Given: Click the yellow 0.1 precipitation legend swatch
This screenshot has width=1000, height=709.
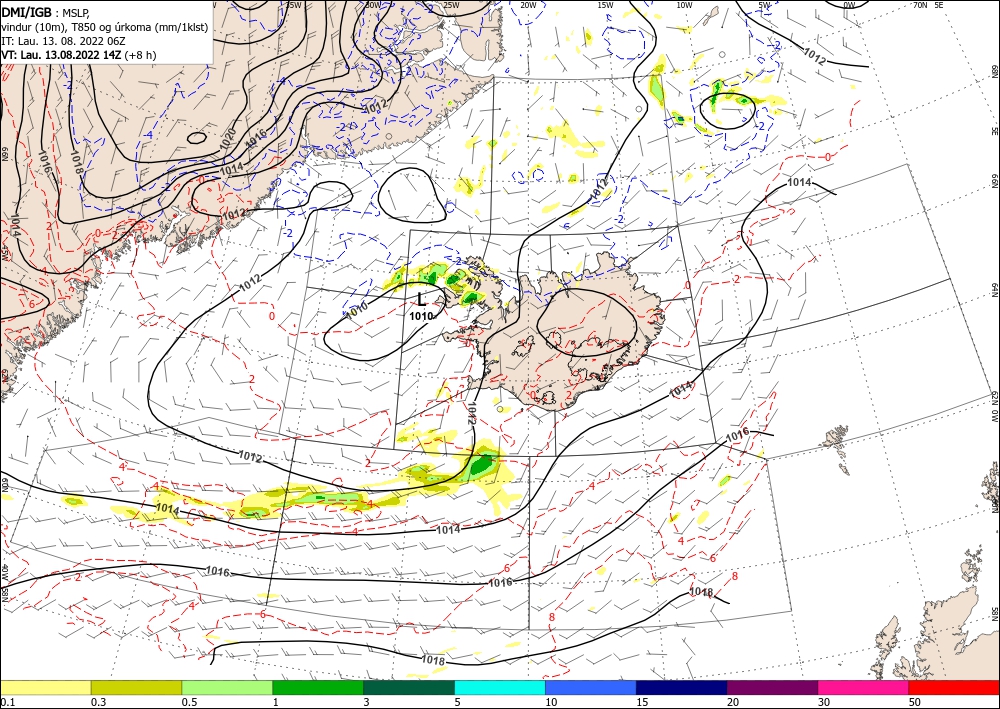Looking at the screenshot, I should 45,687.
